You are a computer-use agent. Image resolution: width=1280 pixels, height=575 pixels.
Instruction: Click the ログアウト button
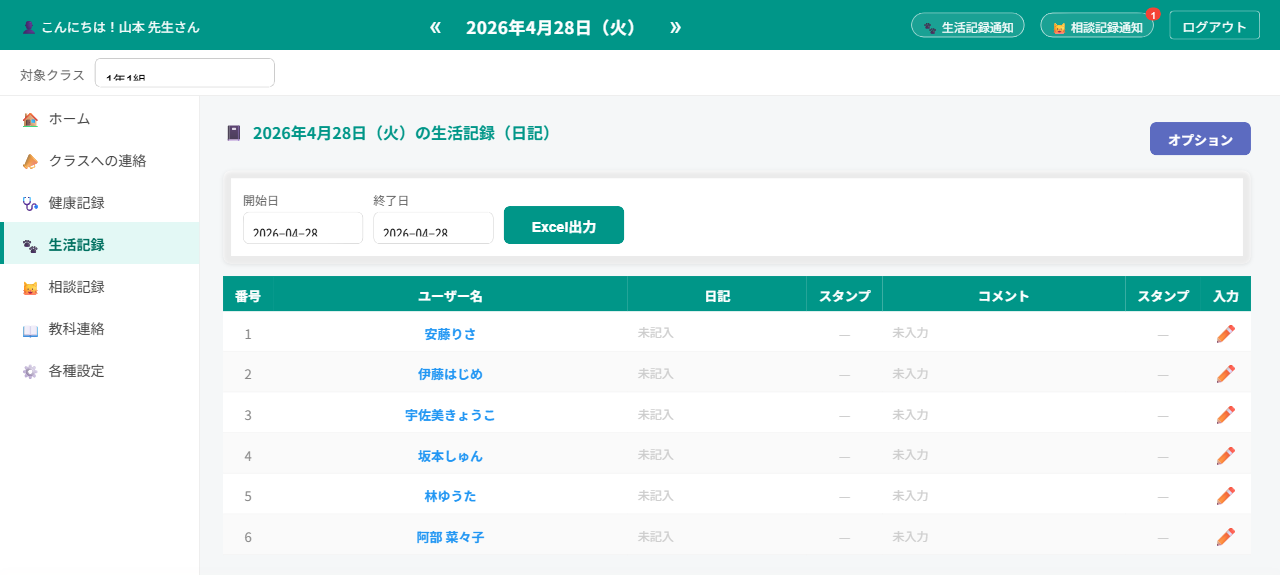(1214, 27)
